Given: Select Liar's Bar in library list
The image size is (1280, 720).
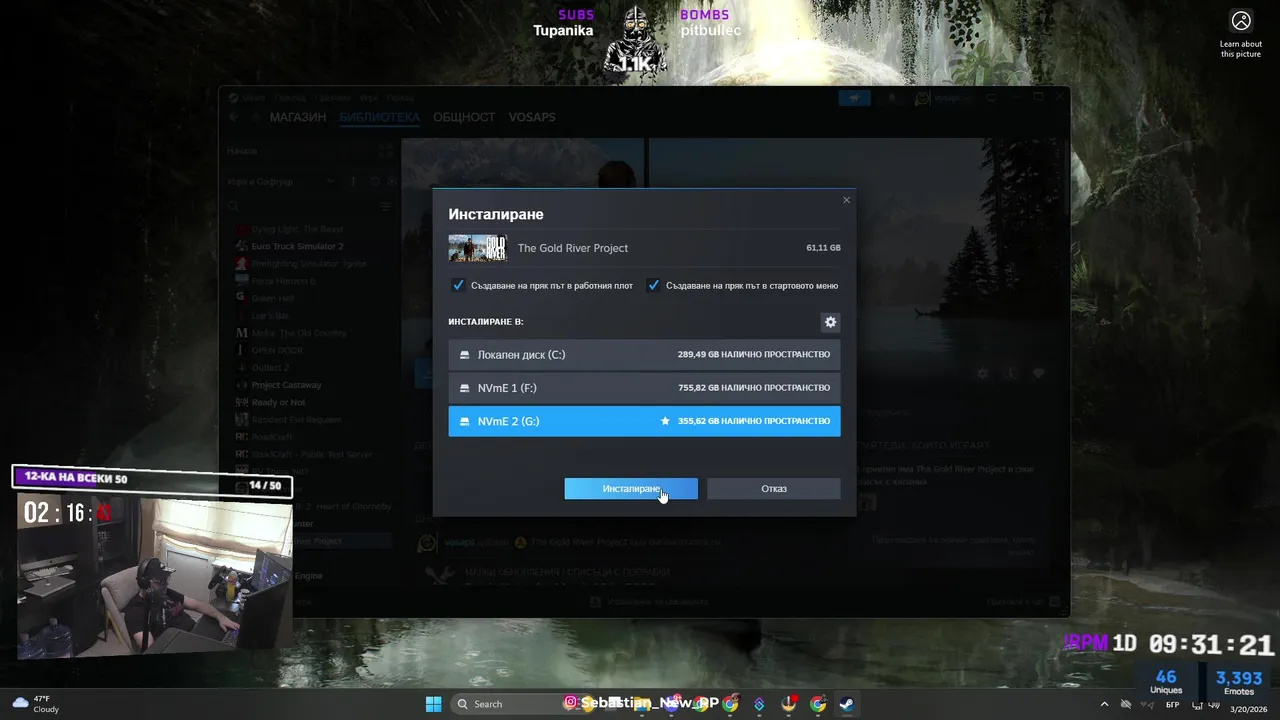Looking at the screenshot, I should (270, 315).
